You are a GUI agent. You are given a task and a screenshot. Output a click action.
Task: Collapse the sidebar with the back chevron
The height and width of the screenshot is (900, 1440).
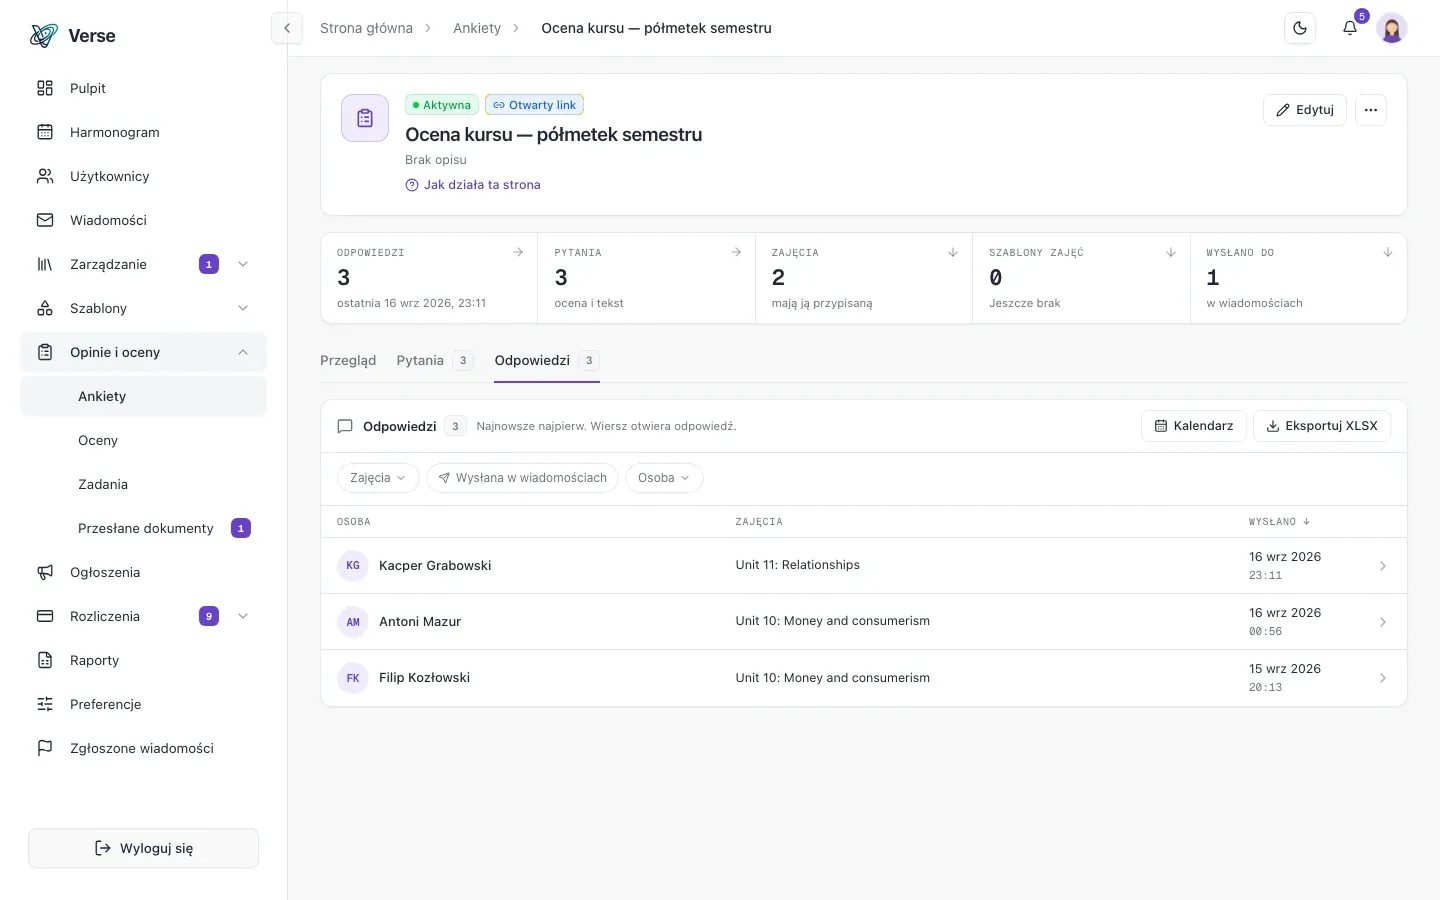click(287, 28)
